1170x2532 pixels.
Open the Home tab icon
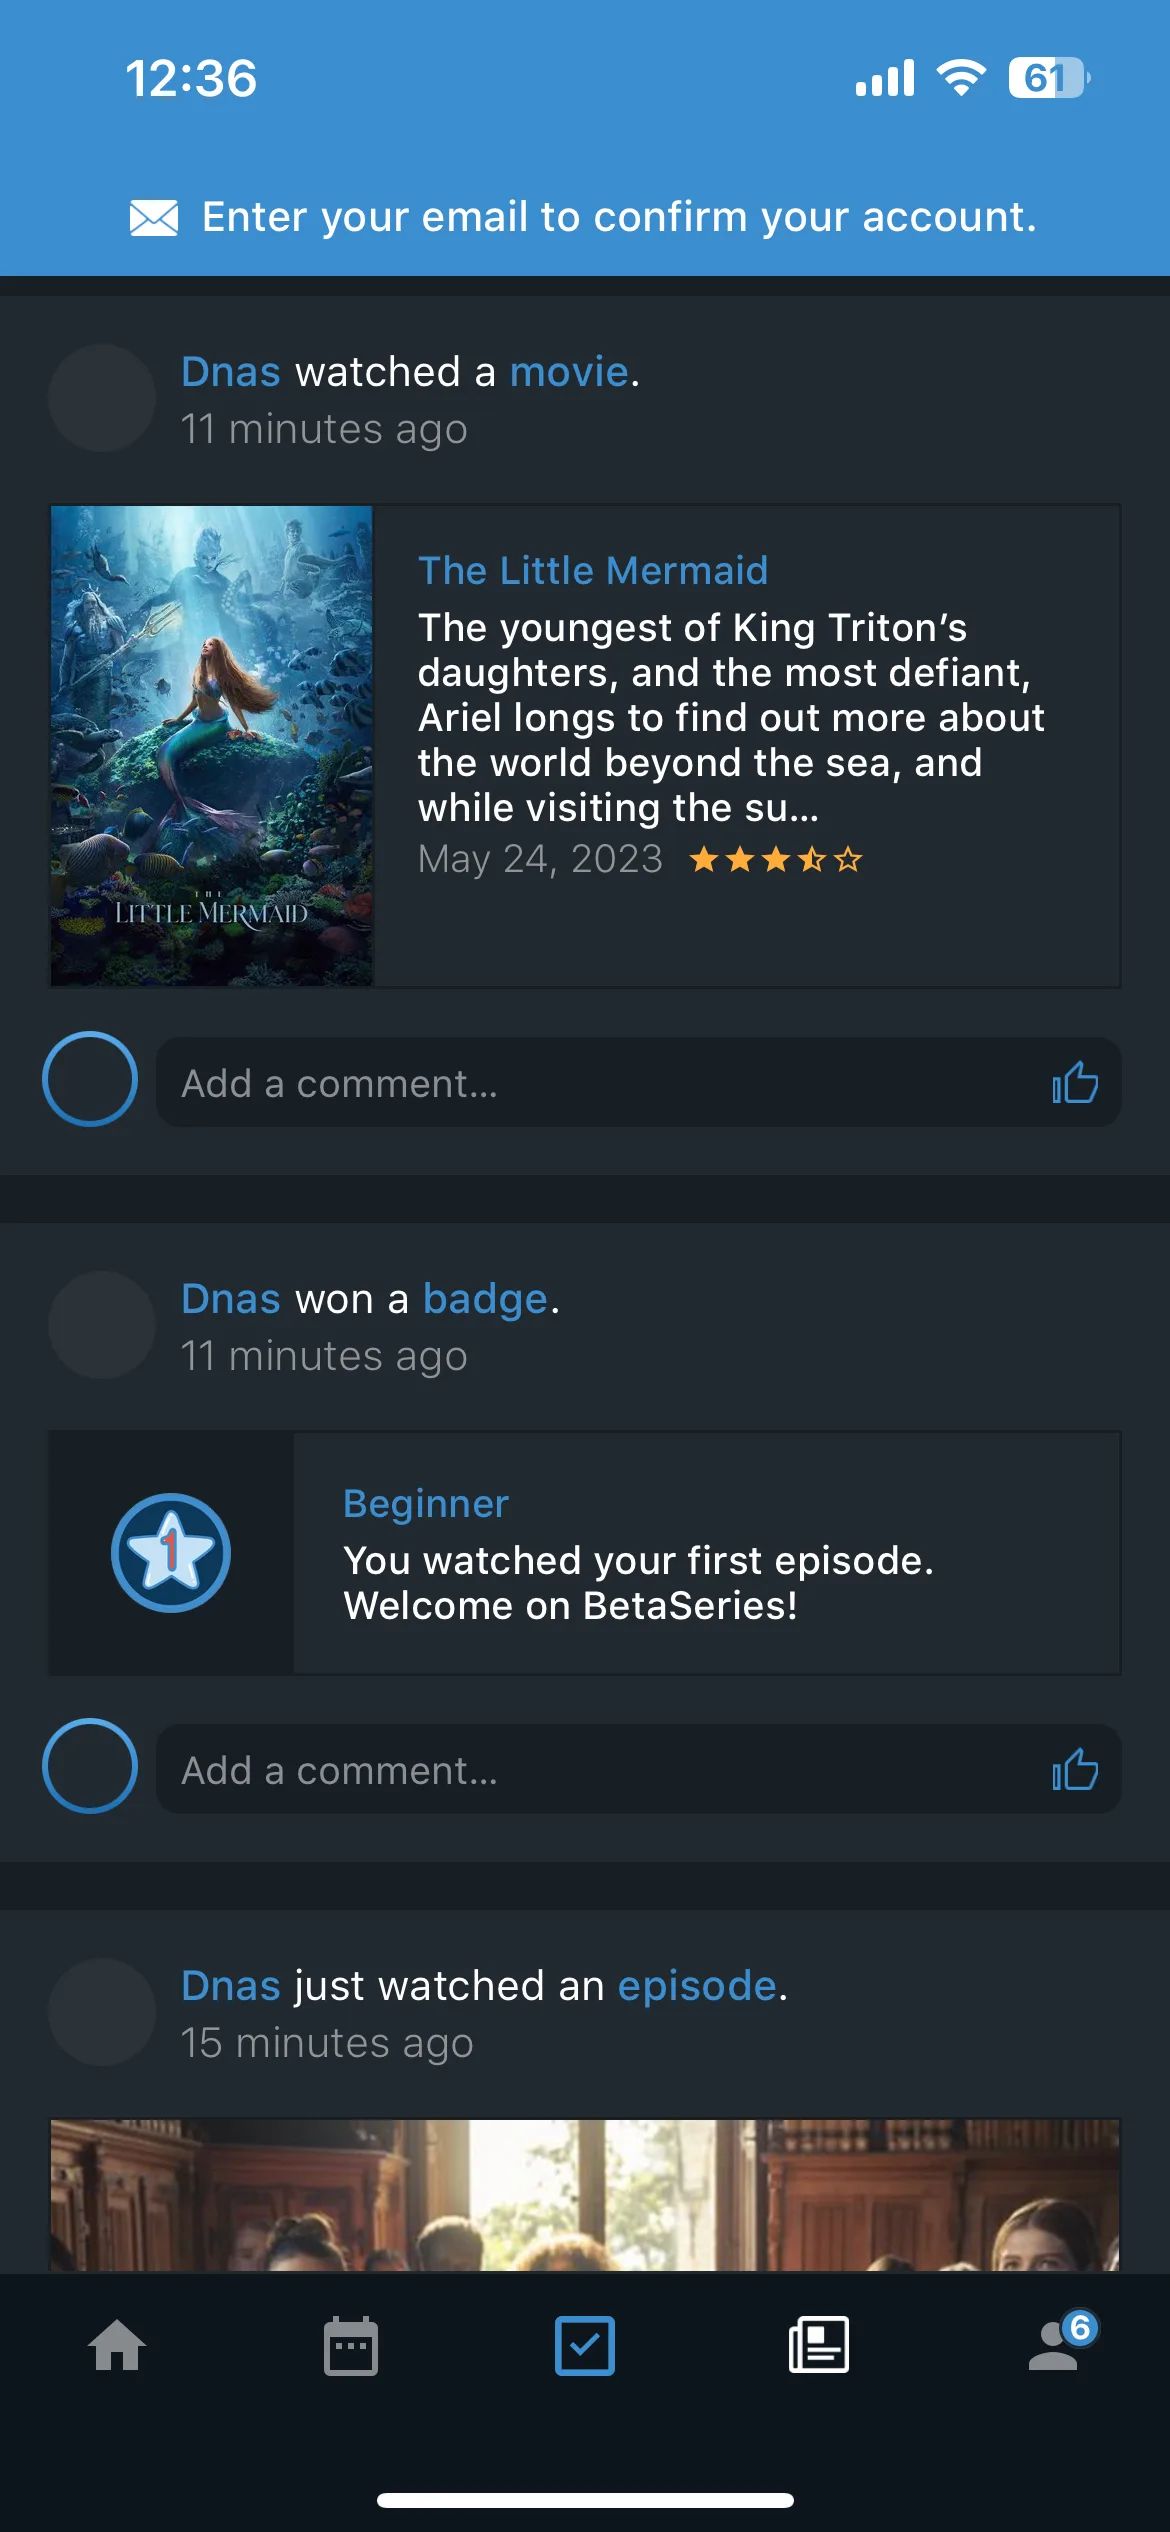(x=117, y=2345)
